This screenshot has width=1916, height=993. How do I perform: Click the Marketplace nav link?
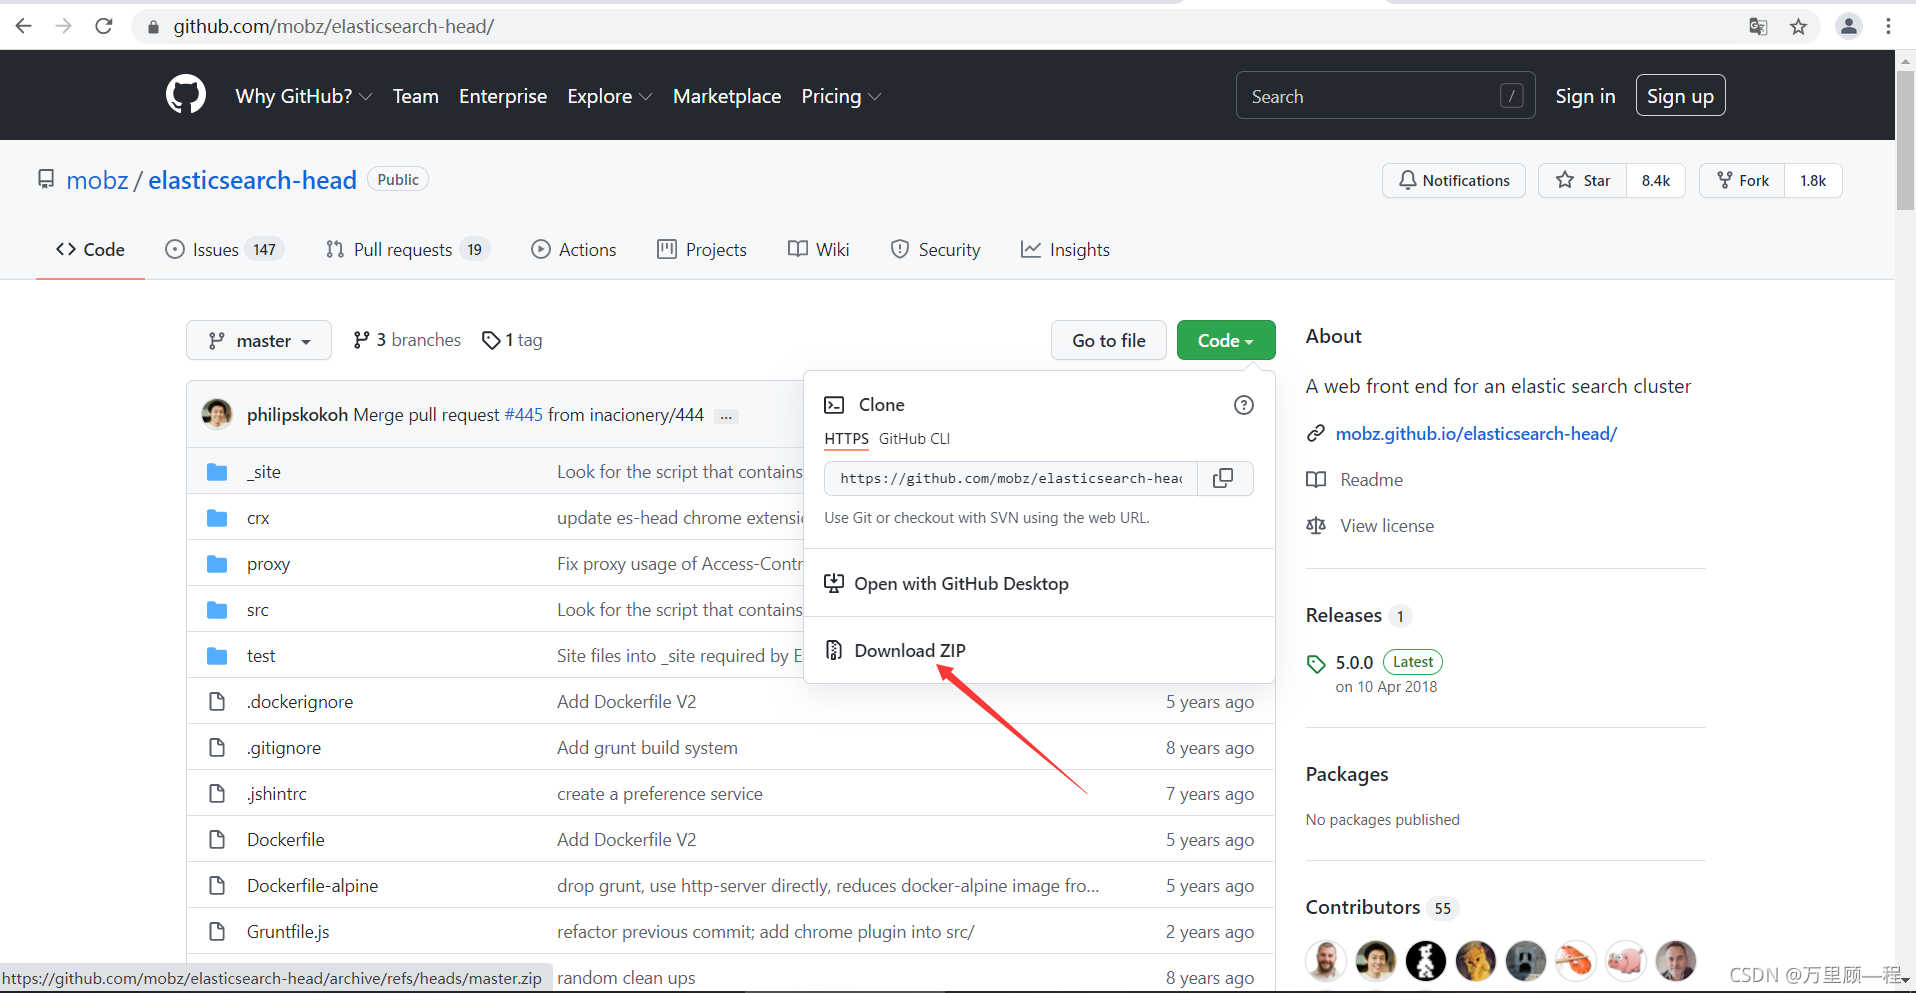coord(727,96)
